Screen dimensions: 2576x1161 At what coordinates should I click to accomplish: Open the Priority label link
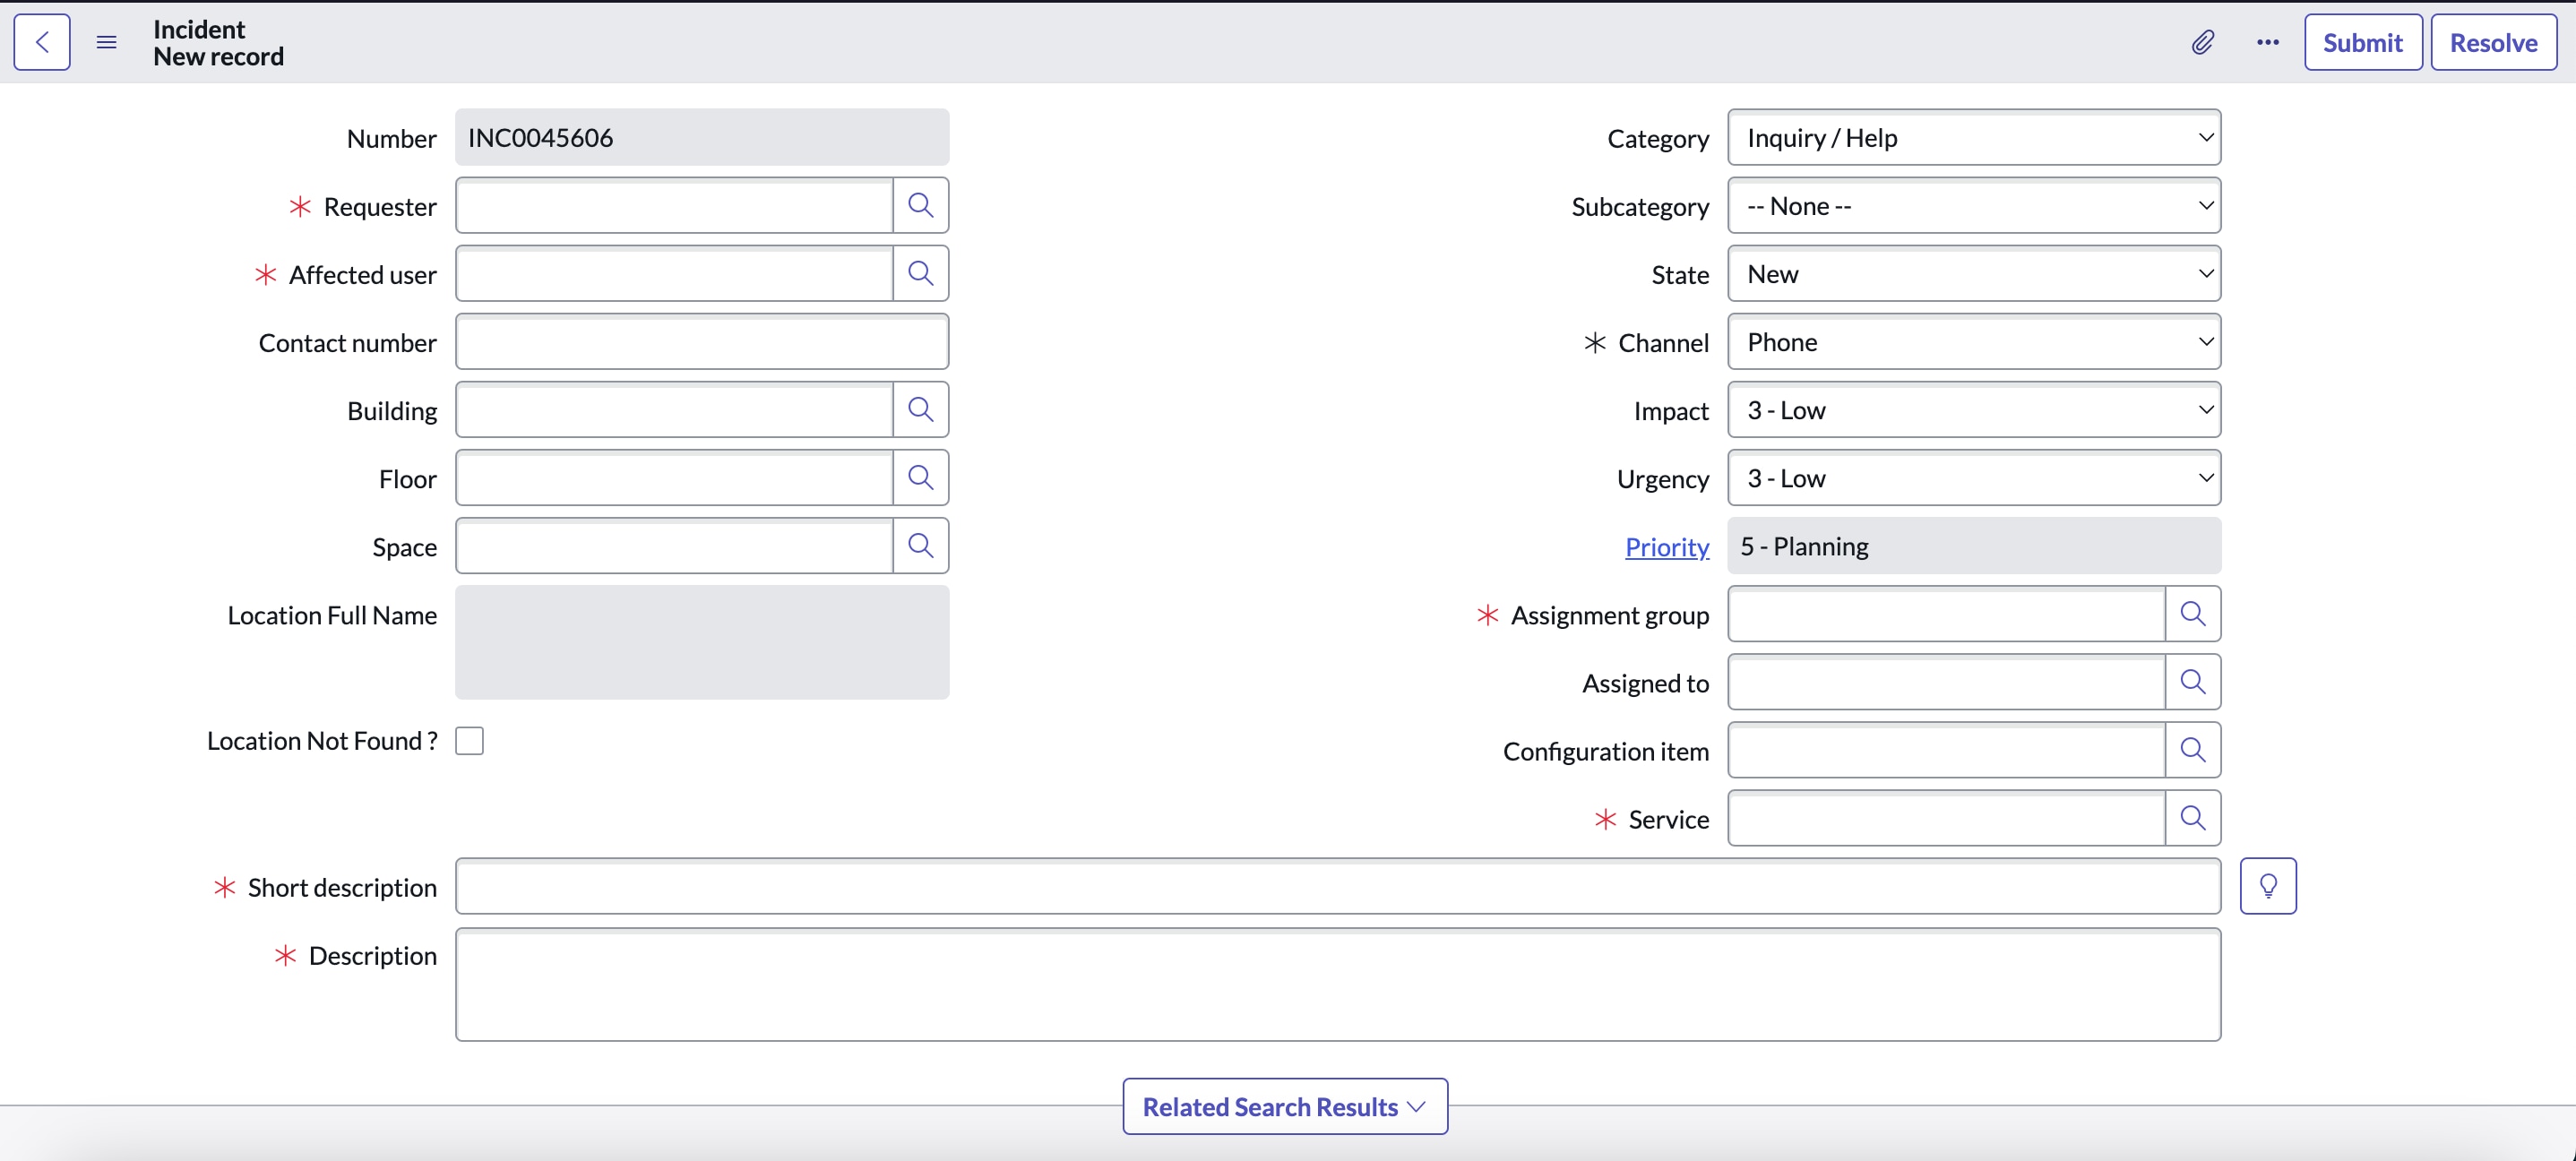click(x=1667, y=547)
